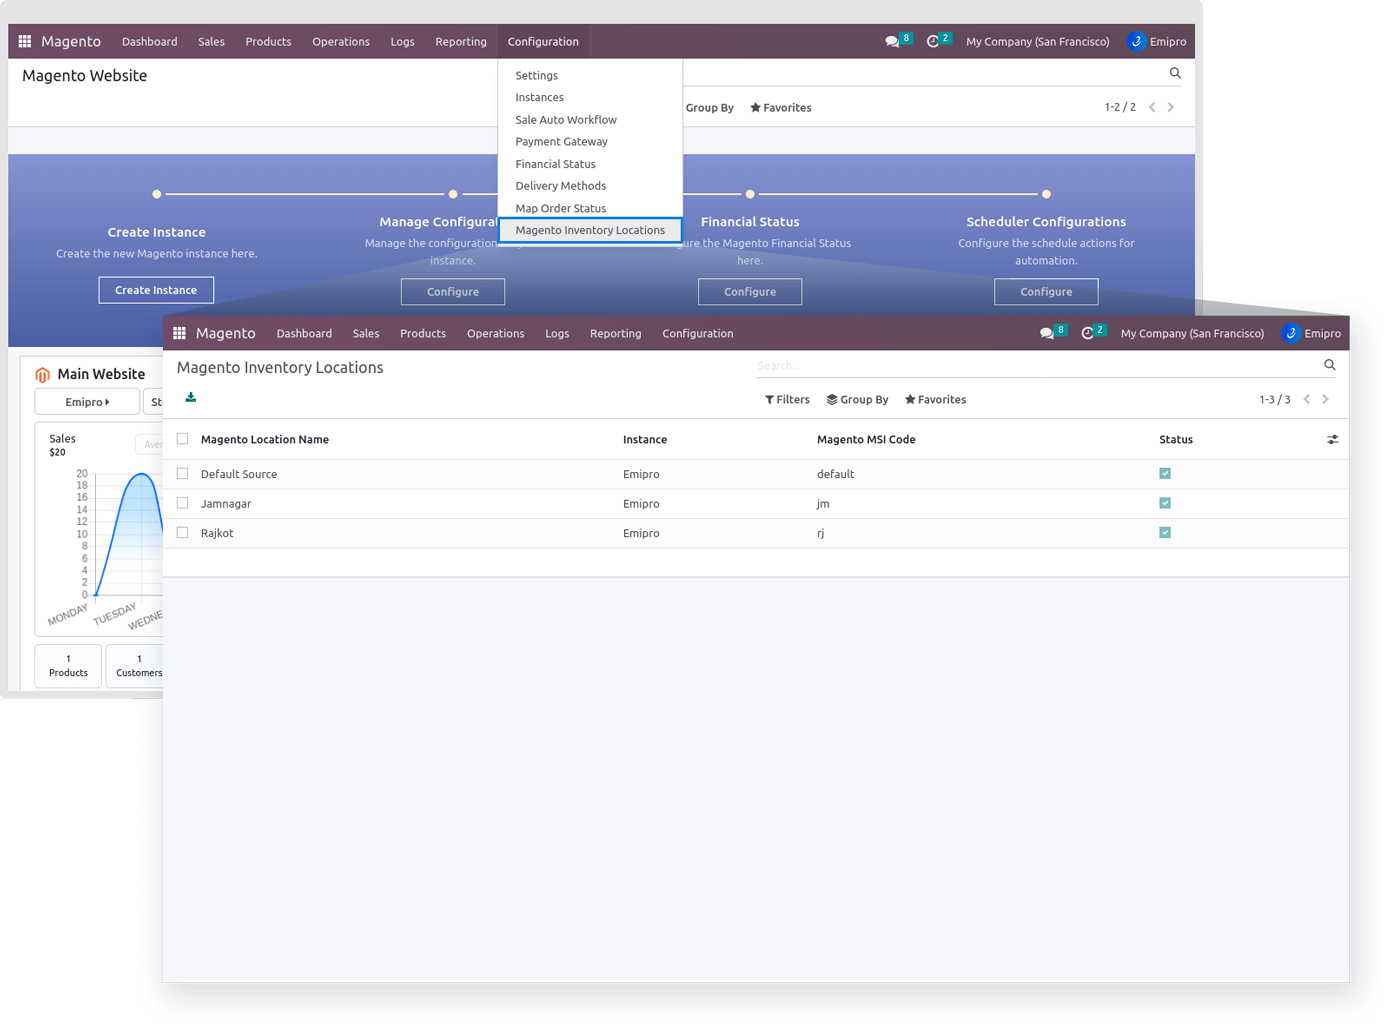Open column options adjust icon in table header

(x=1332, y=440)
